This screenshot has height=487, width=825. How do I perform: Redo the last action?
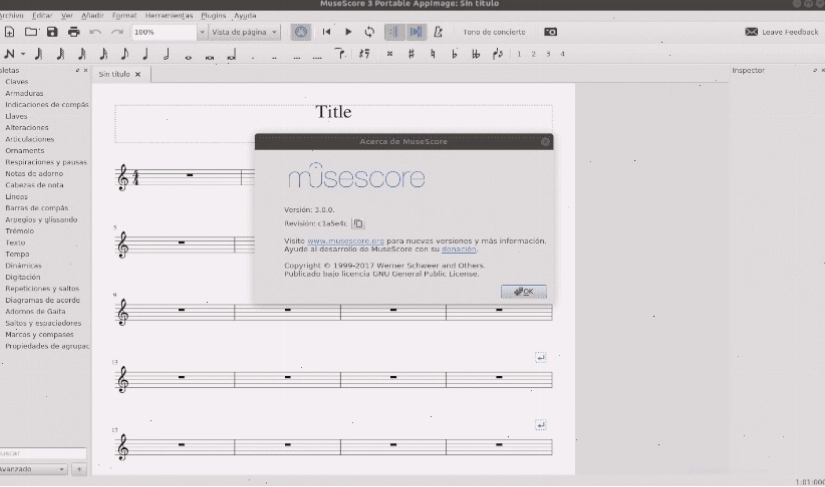[117, 32]
